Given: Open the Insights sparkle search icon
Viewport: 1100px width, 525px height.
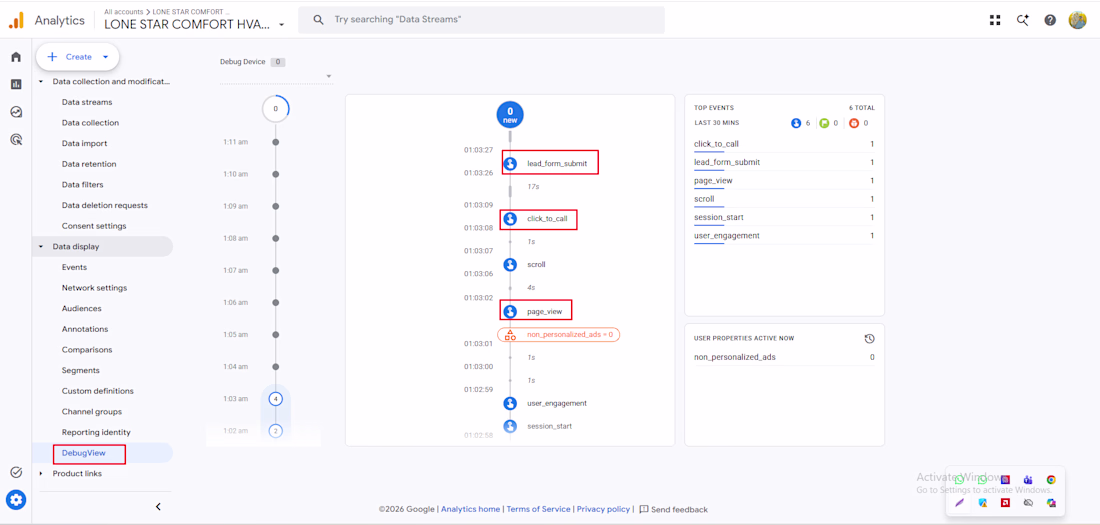Looking at the screenshot, I should [1023, 20].
